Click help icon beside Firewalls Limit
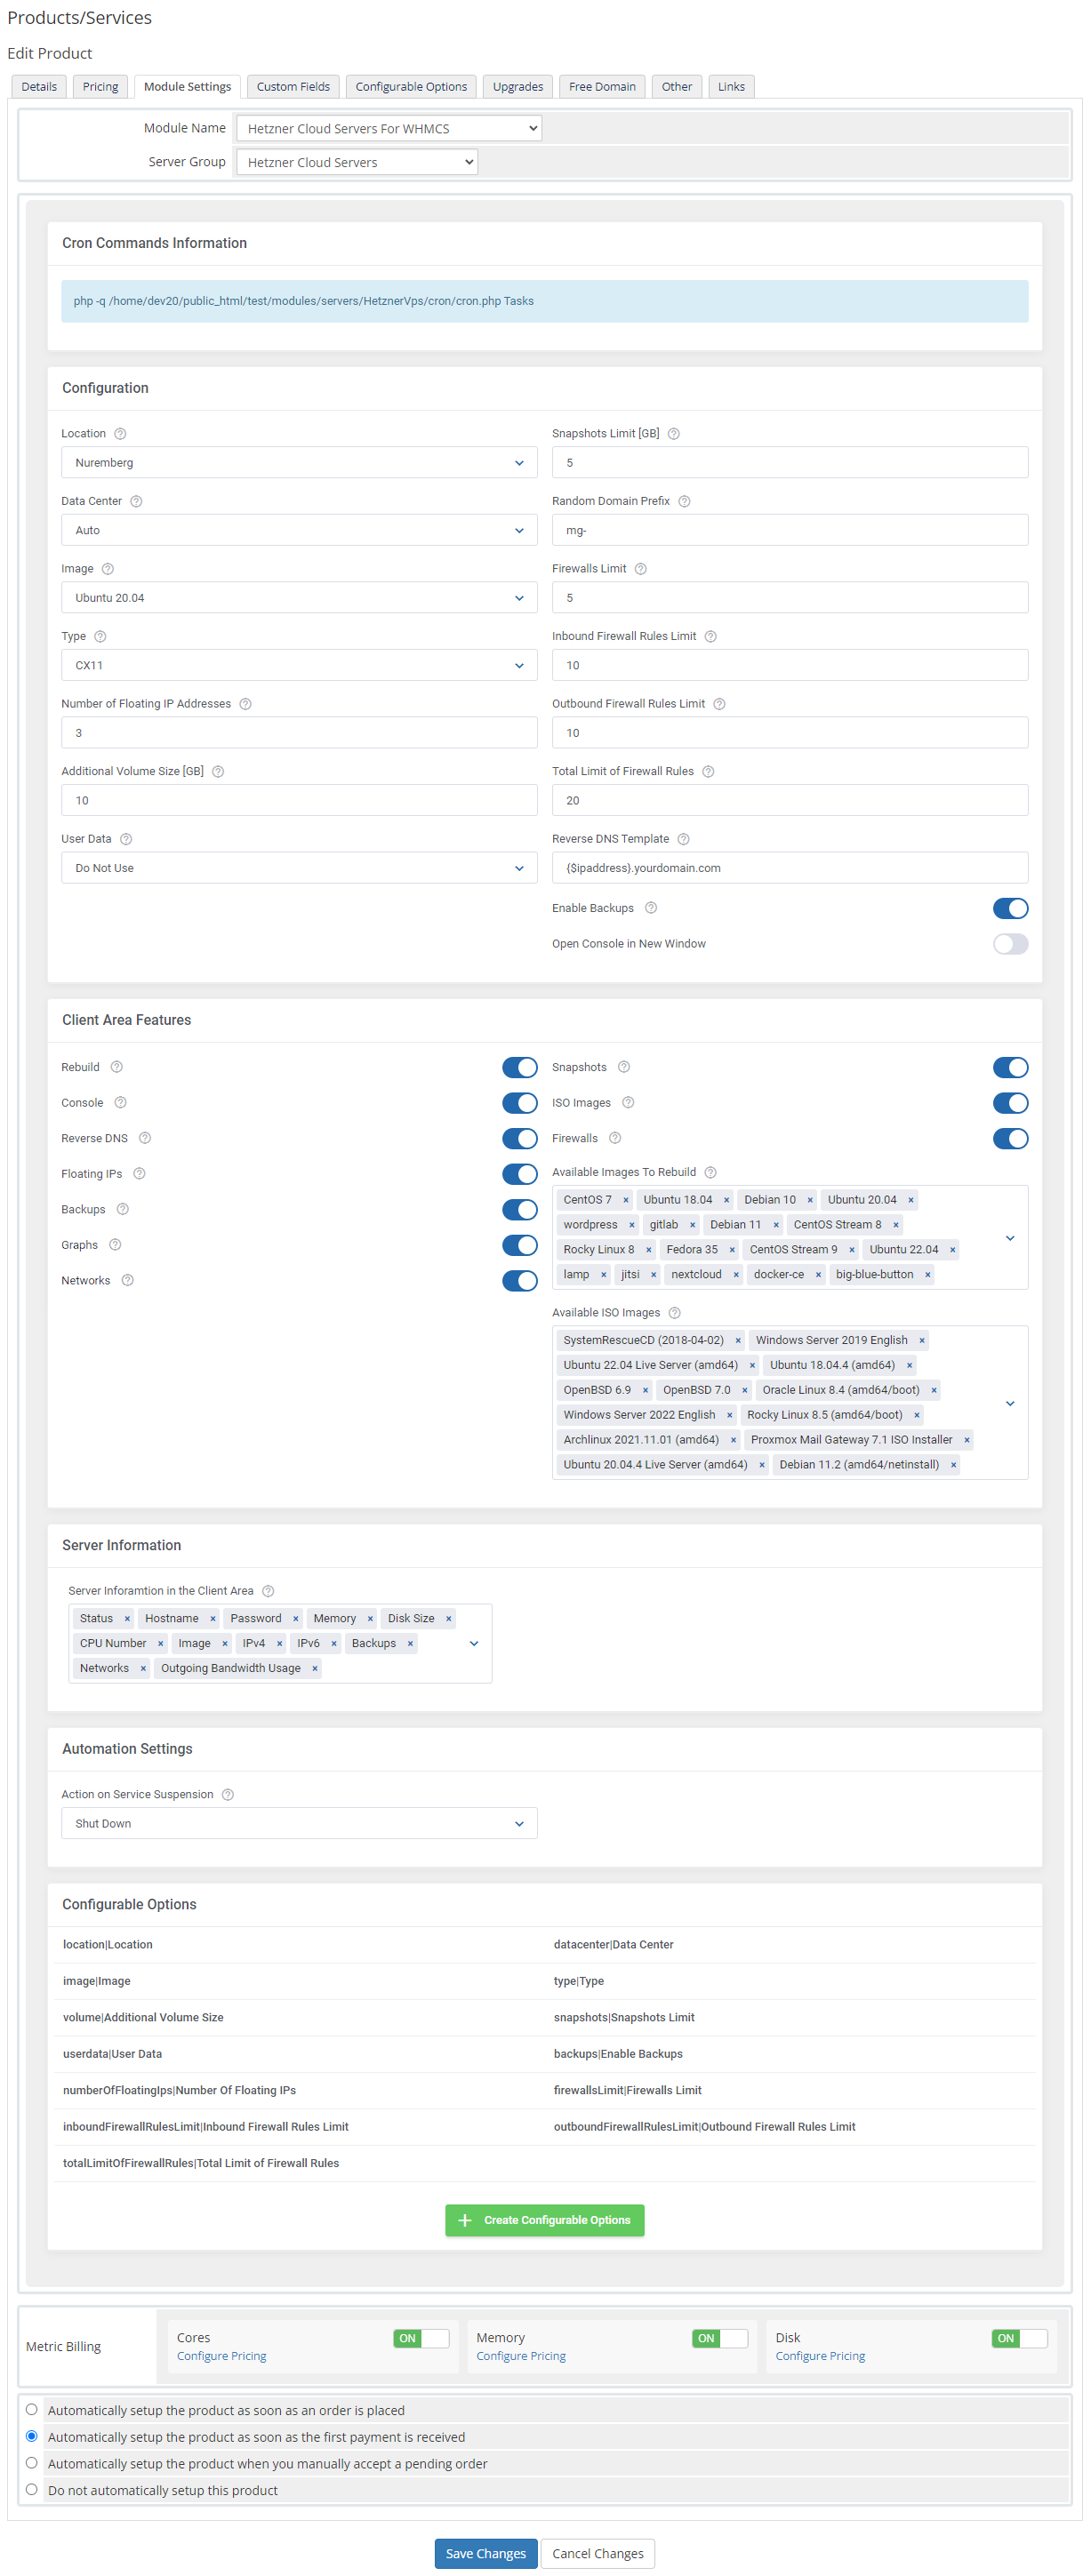Screen dimensions: 1091x2576 (x=641, y=568)
